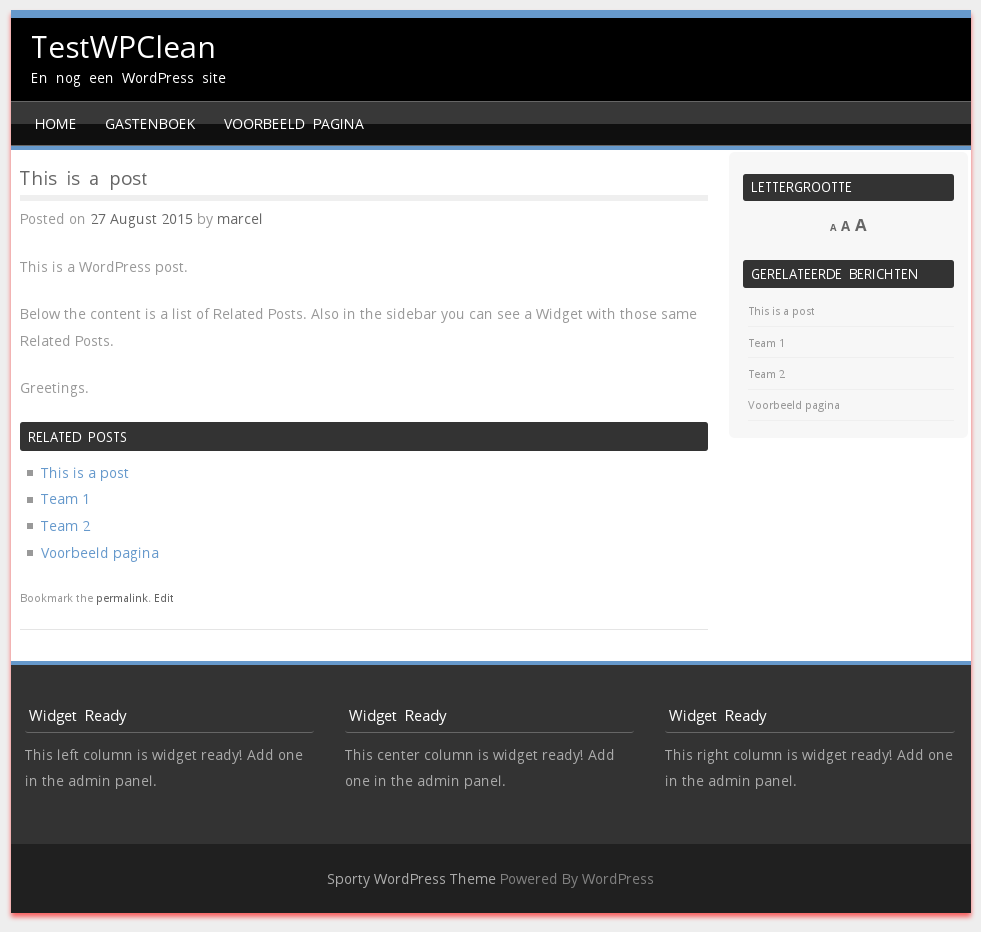
Task: Open 'Team 2' in Related Posts list
Action: (66, 526)
